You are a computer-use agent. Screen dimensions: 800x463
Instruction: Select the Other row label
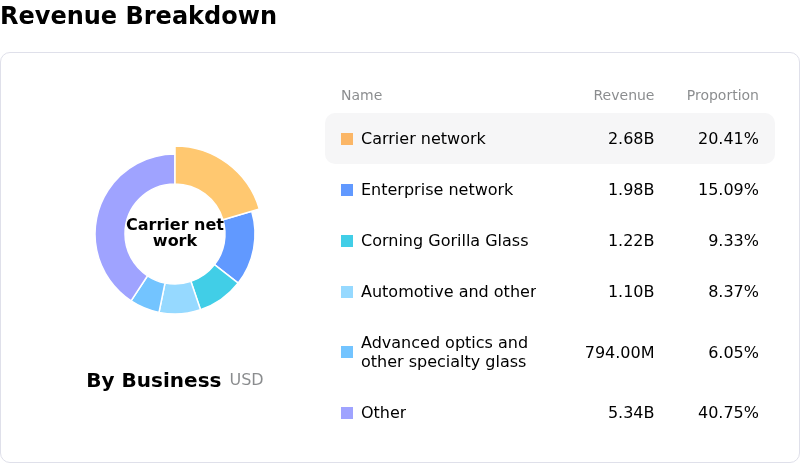tap(383, 413)
